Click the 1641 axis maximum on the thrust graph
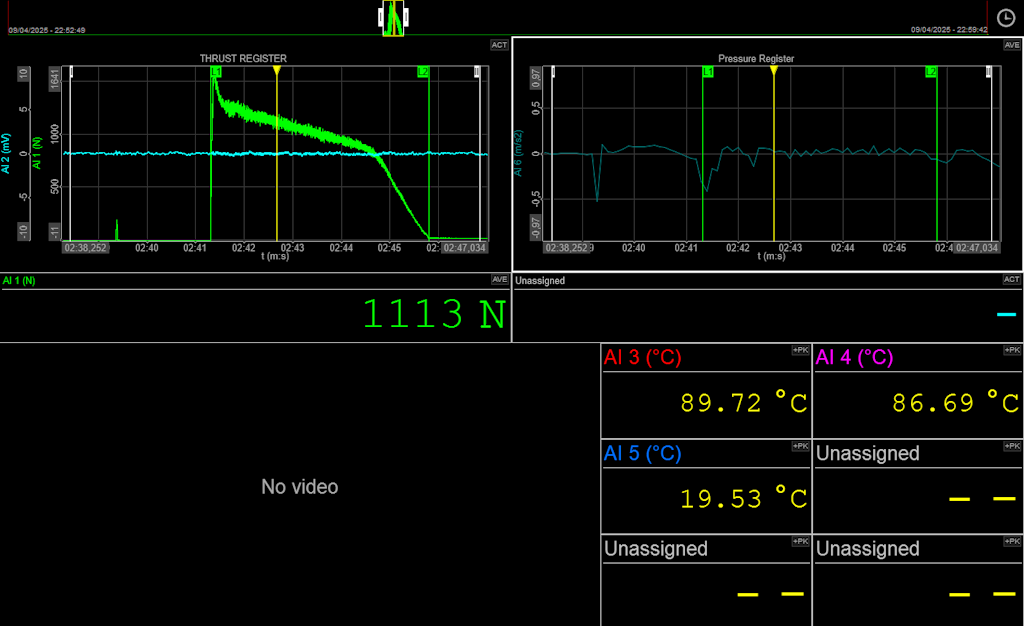This screenshot has height=626, width=1024. click(x=55, y=79)
